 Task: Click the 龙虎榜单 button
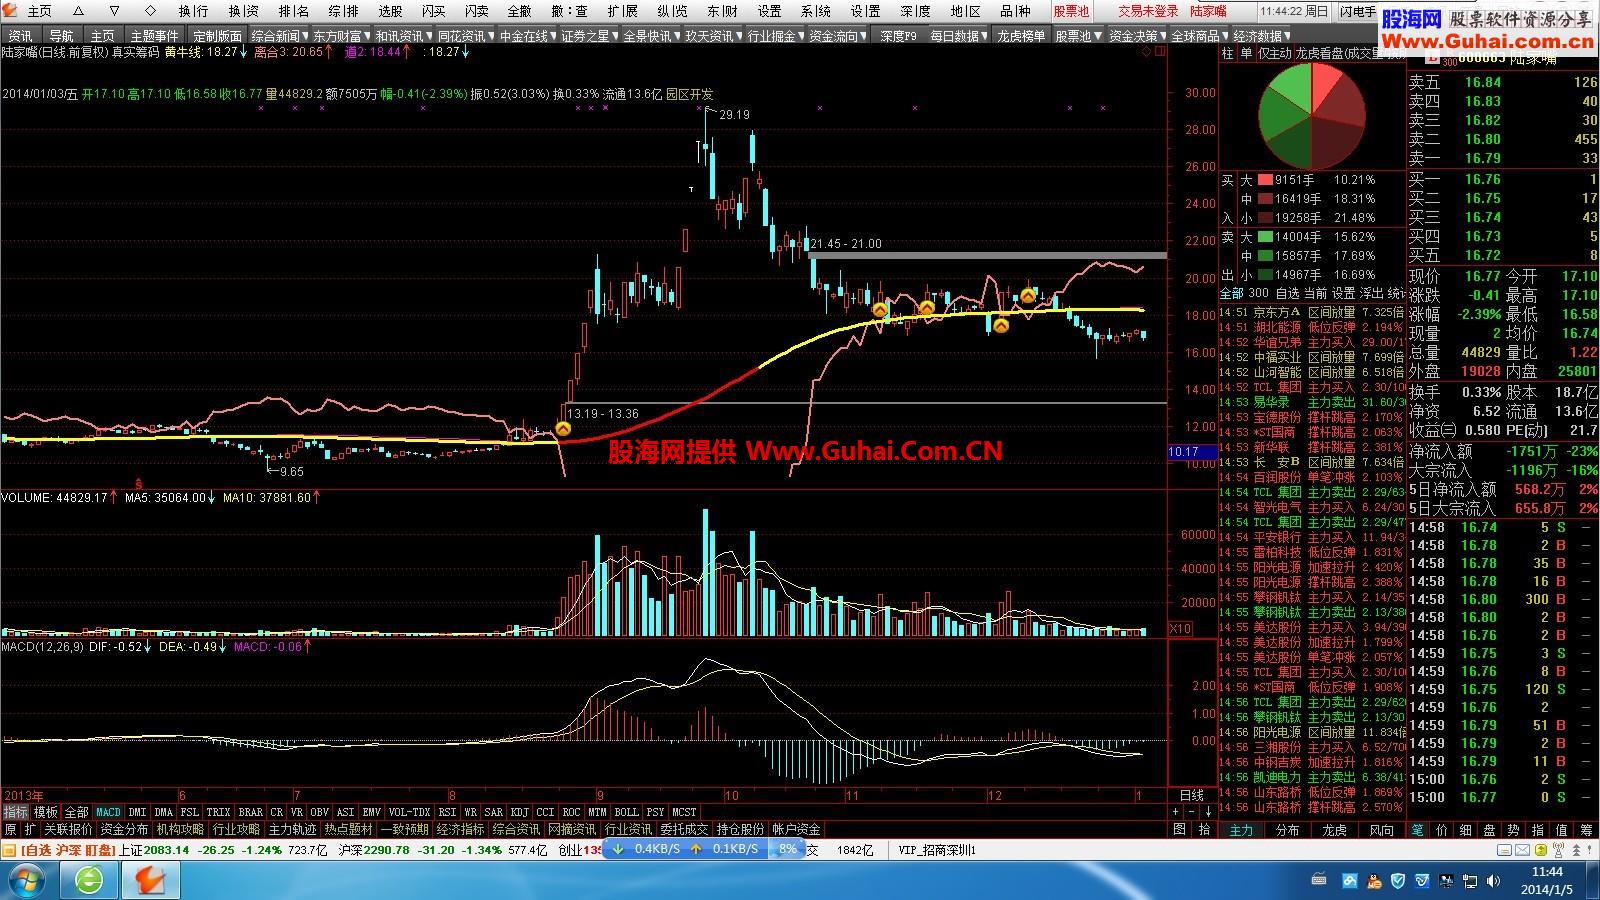(x=1021, y=36)
